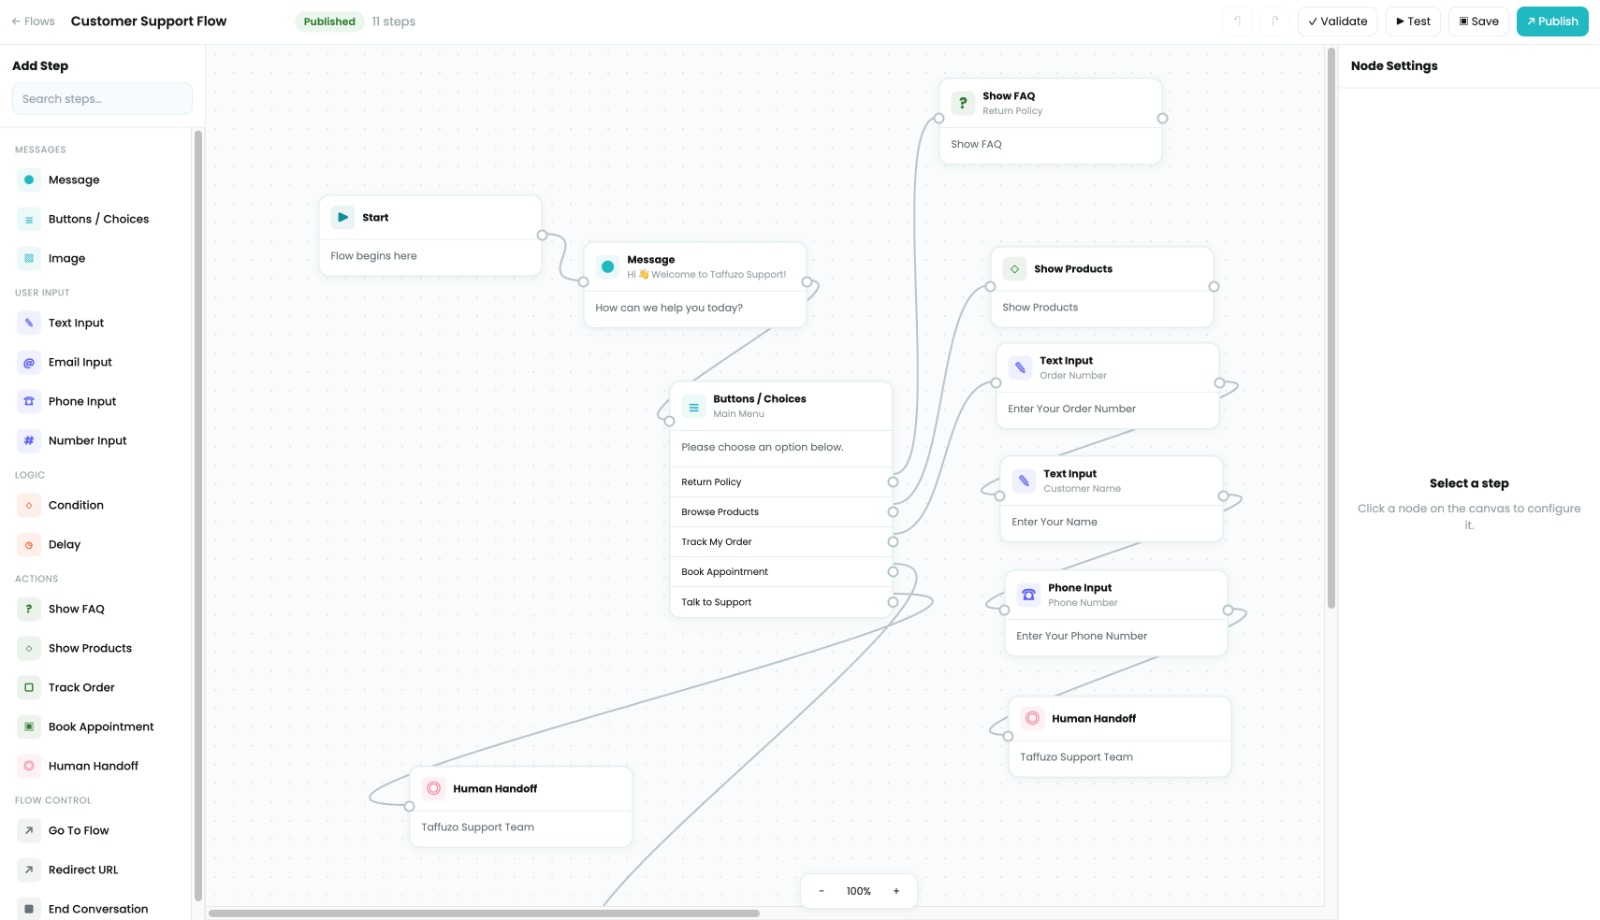Viewport: 1600px width, 920px height.
Task: Click the Return Policy choice row
Action: pyautogui.click(x=781, y=482)
